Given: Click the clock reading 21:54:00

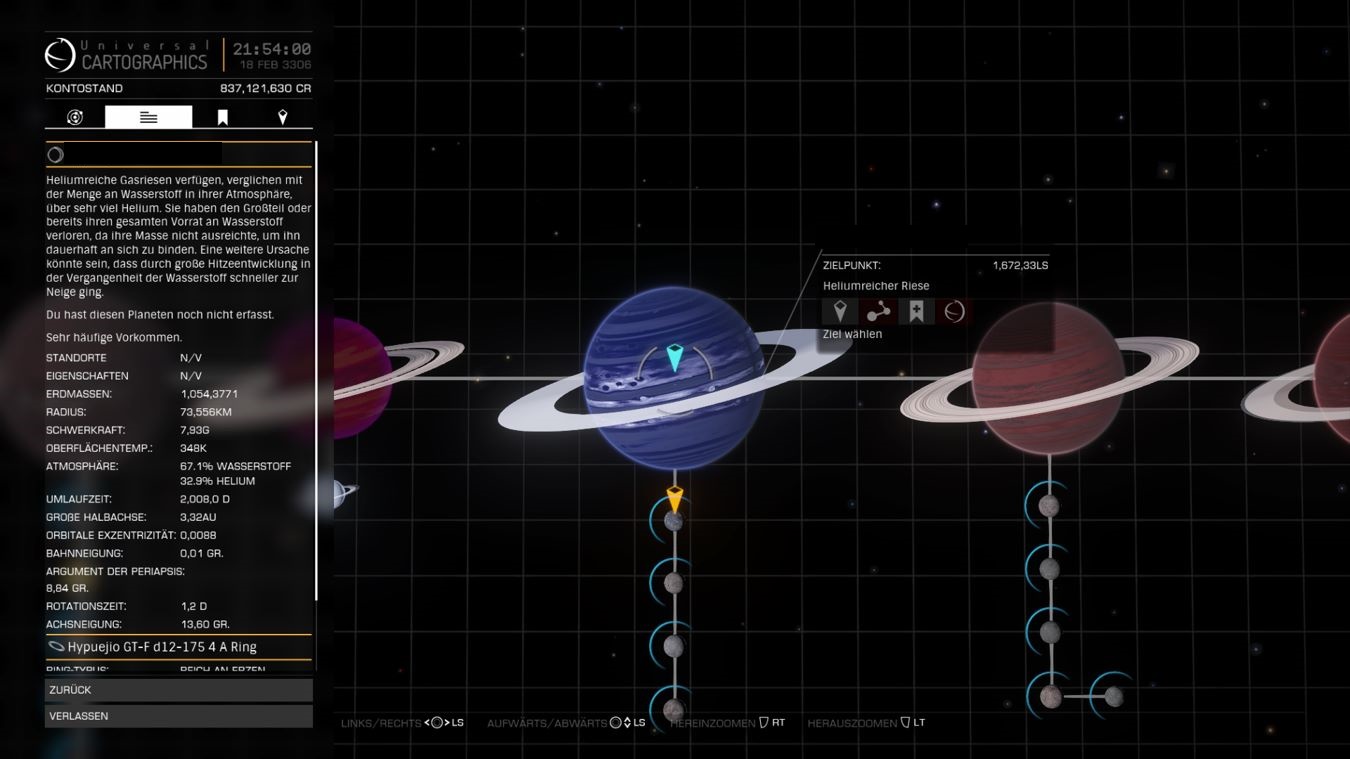Looking at the screenshot, I should [x=272, y=49].
